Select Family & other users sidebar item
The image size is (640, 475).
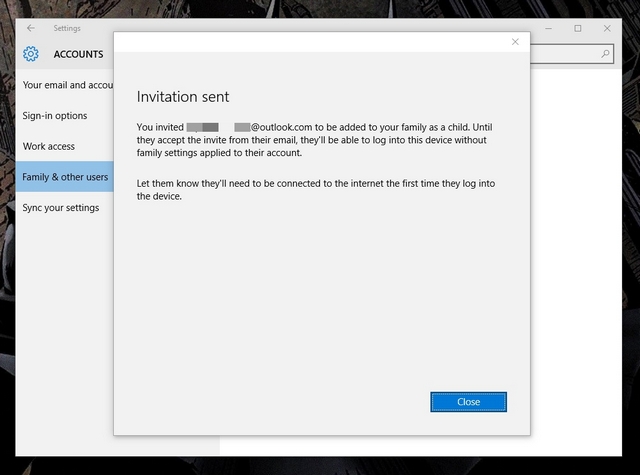point(65,177)
